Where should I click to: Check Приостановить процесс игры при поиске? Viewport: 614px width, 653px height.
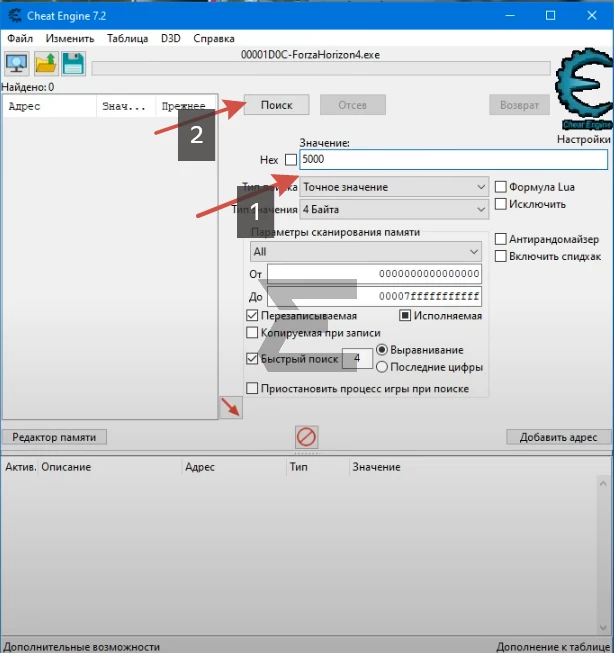(x=252, y=389)
